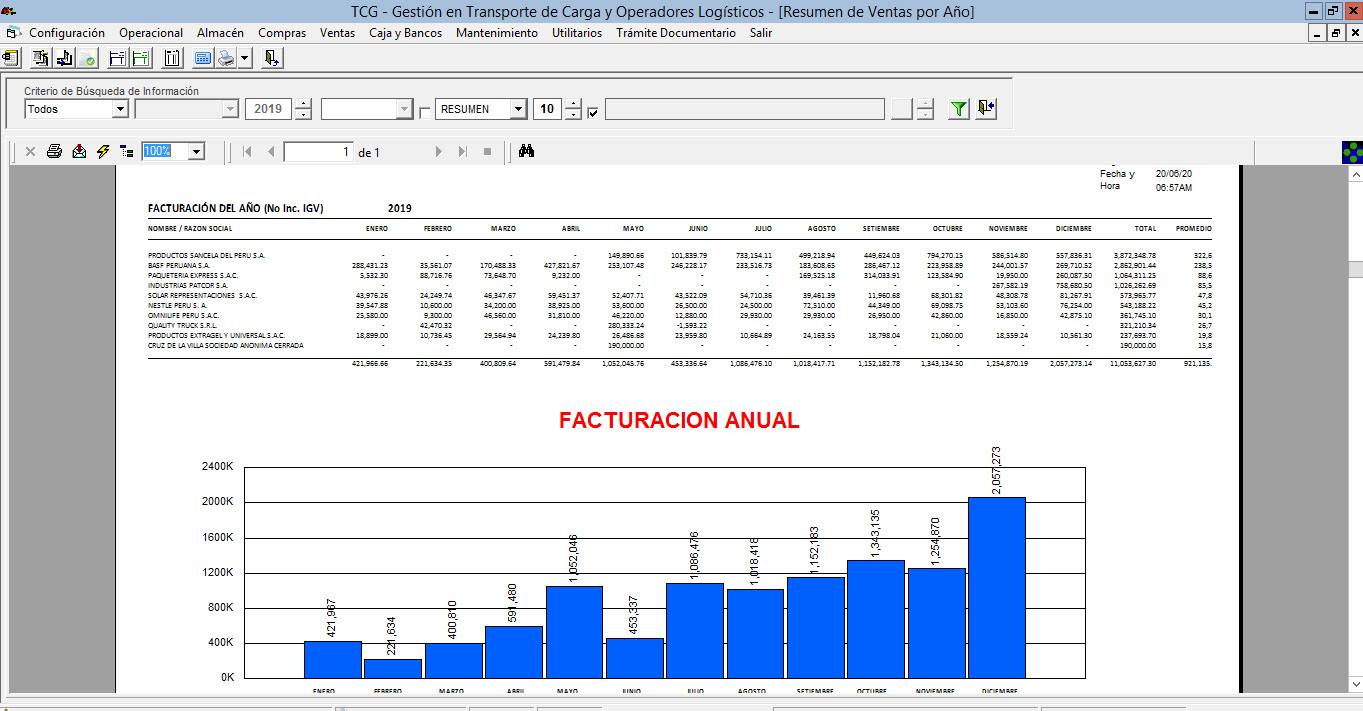Increase the year 2019 with up arrow

pos(304,104)
